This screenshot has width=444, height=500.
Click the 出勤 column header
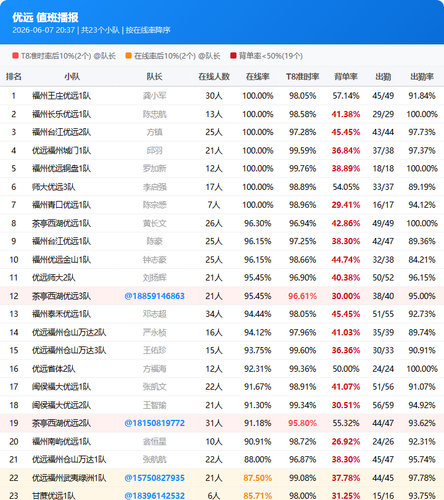(x=383, y=77)
